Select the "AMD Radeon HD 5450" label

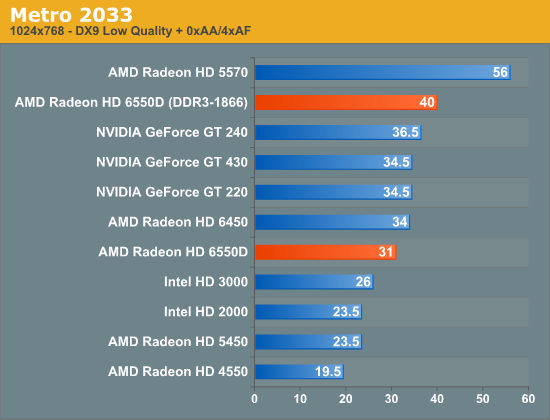(178, 342)
